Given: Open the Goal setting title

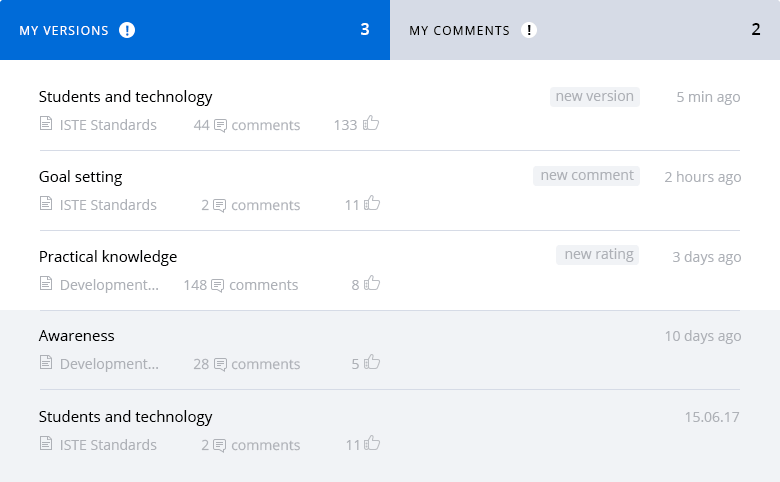Looking at the screenshot, I should click(81, 177).
